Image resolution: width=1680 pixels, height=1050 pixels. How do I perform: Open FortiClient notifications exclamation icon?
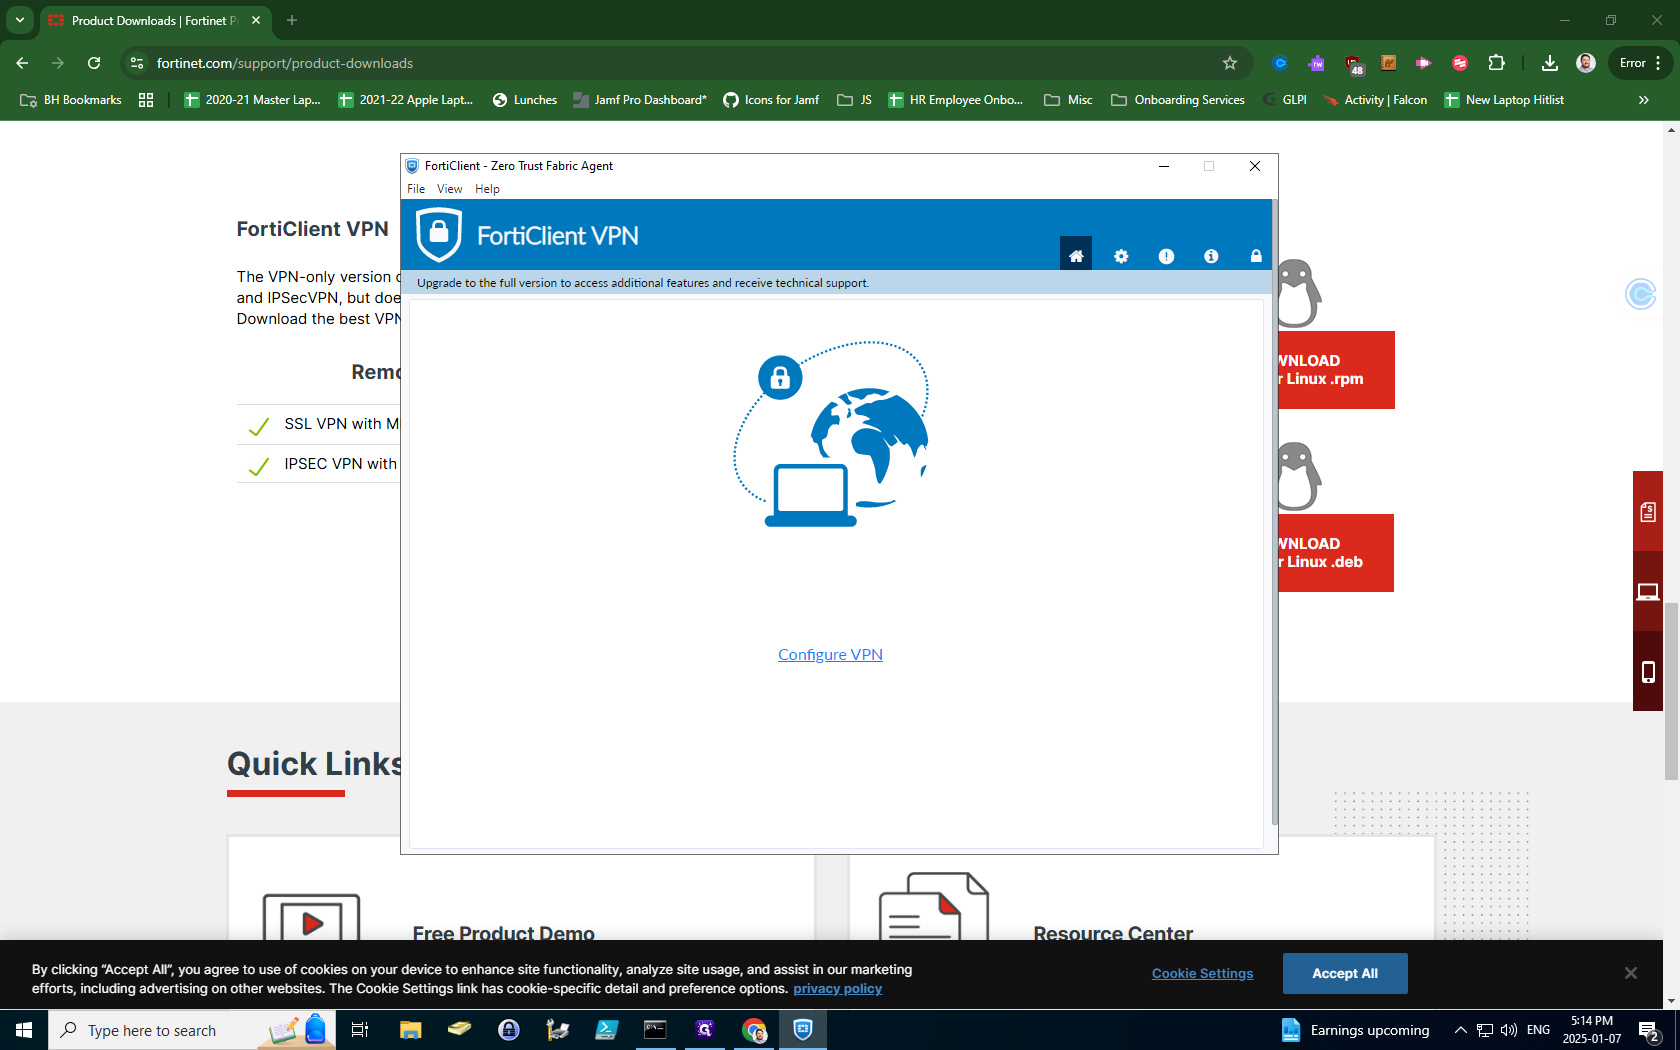1166,256
